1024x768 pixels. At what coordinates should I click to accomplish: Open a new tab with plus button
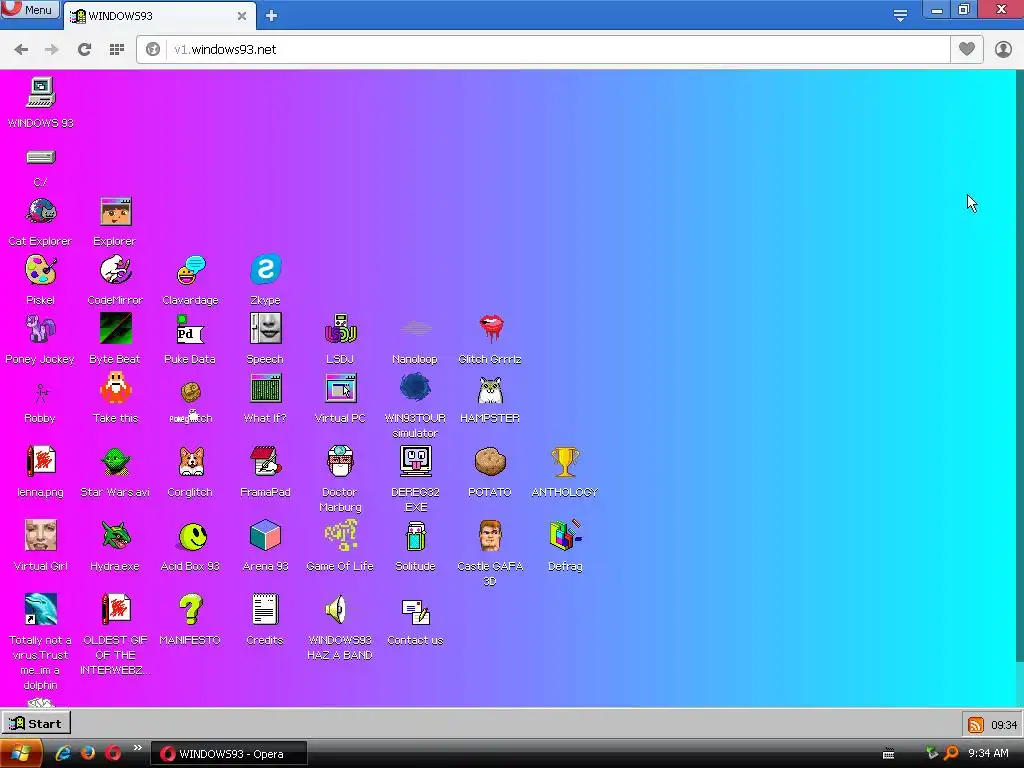(x=272, y=16)
